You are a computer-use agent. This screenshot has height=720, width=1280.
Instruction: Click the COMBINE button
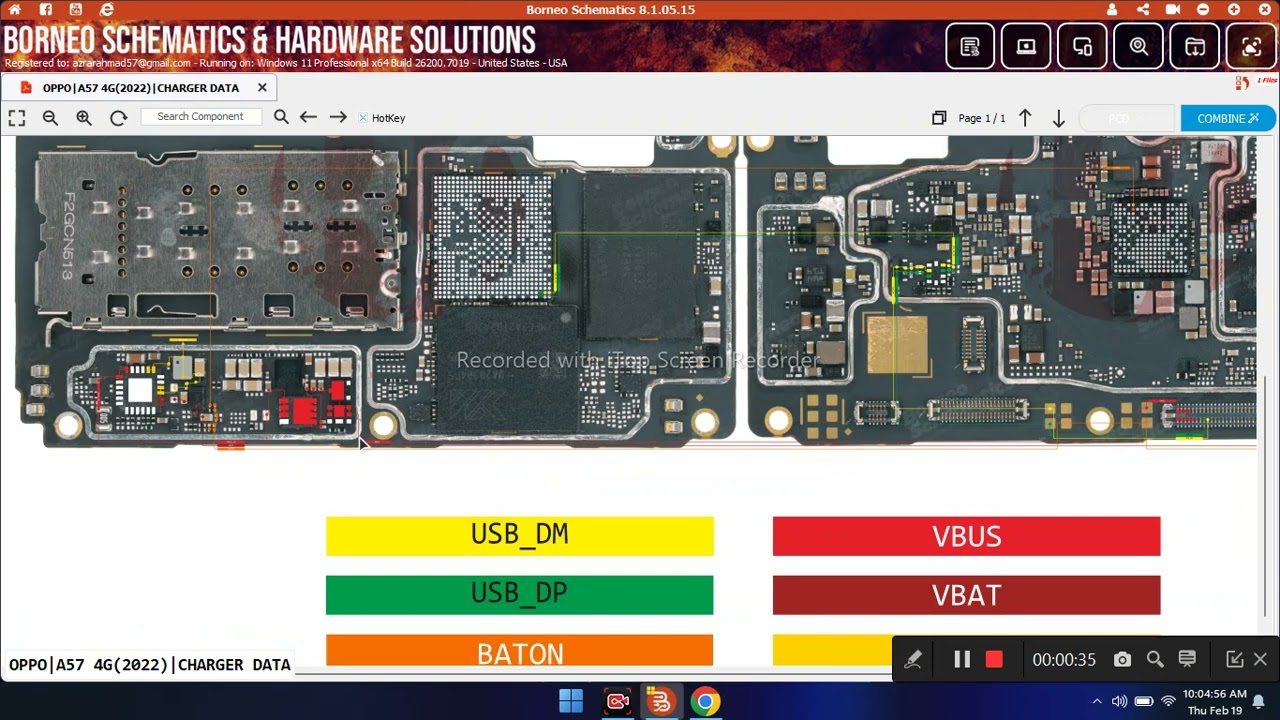tap(1228, 118)
